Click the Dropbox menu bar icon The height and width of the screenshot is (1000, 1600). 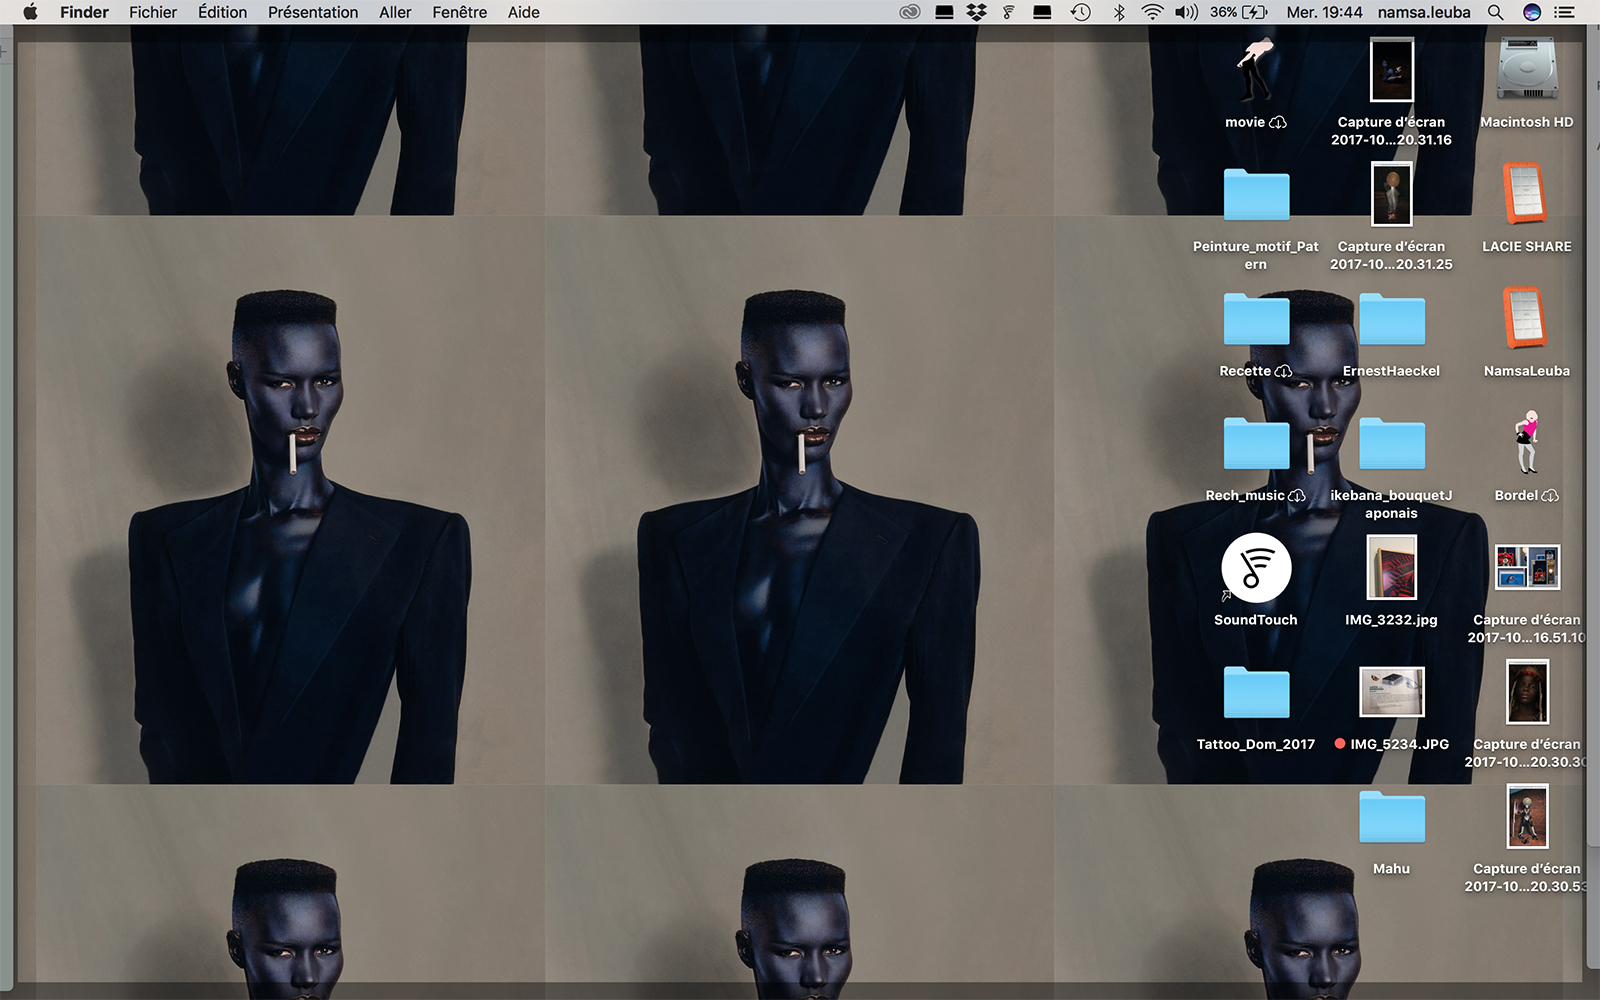pyautogui.click(x=977, y=12)
